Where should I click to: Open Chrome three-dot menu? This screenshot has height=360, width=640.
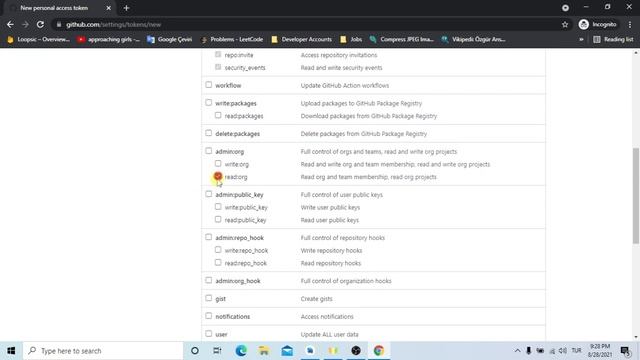630,24
